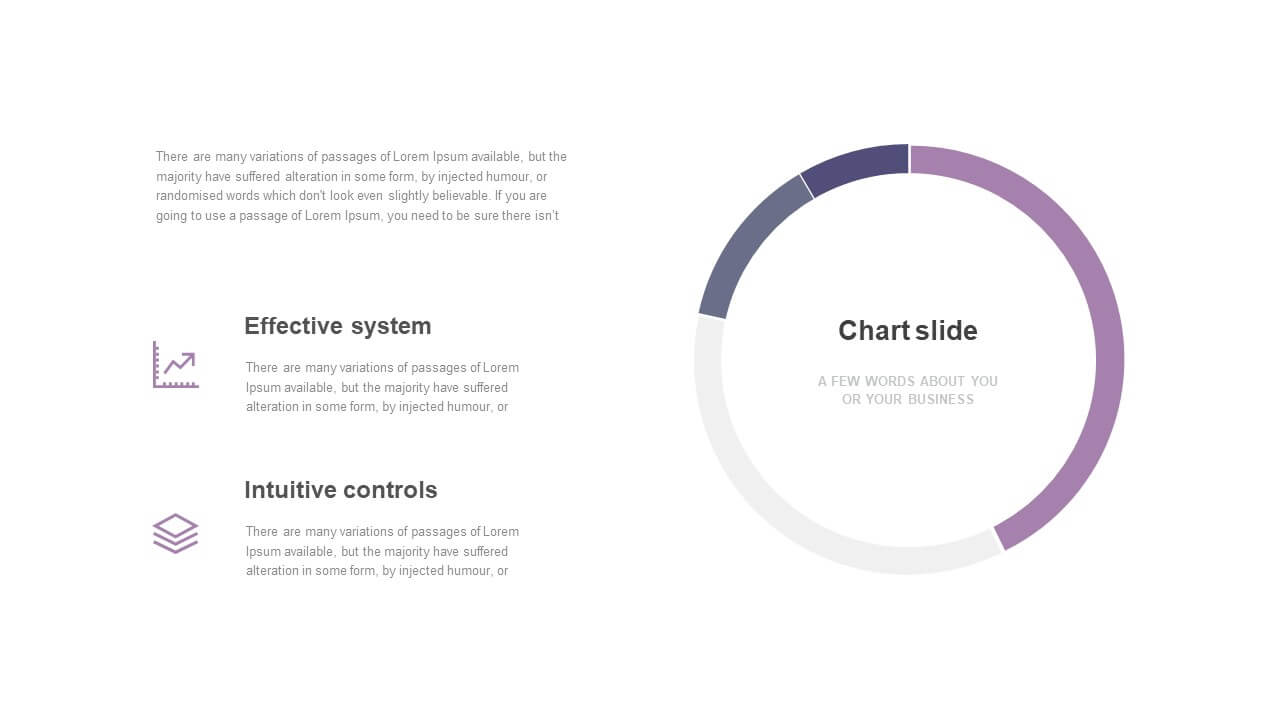Select the top Lorem Ipsum intro paragraph

pyautogui.click(x=361, y=186)
